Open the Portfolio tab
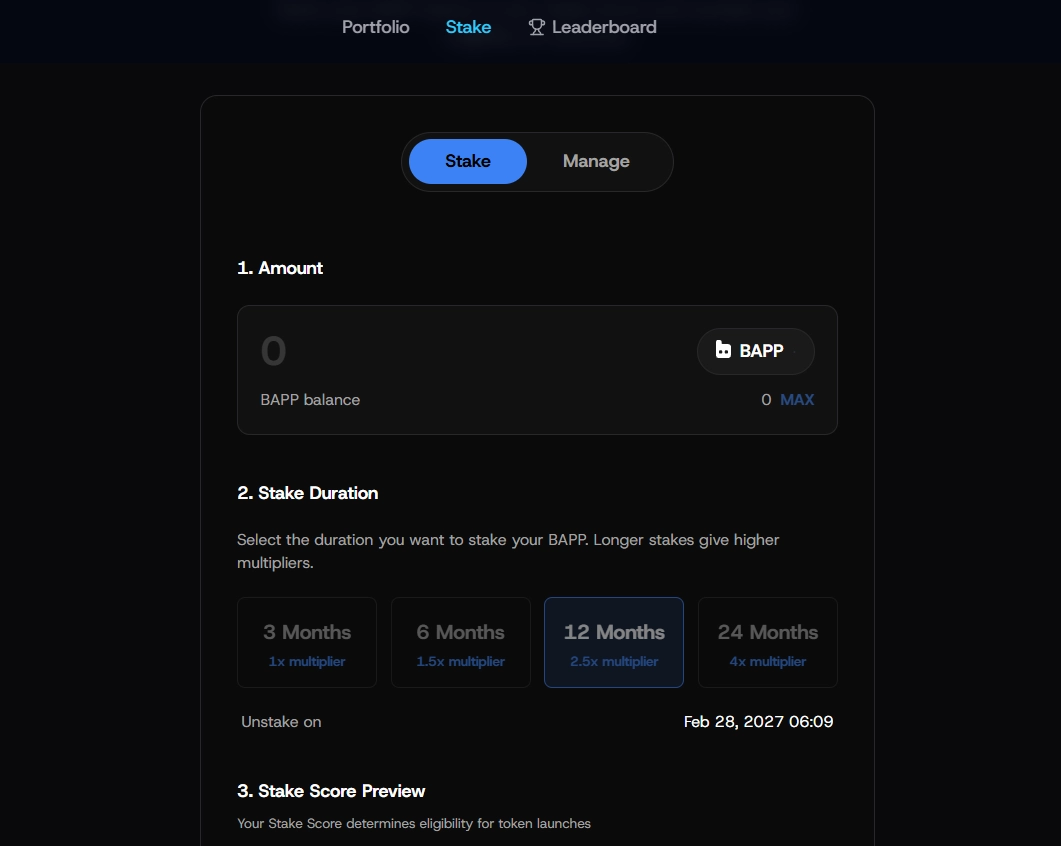Screen dimensions: 1061x846 (x=376, y=27)
